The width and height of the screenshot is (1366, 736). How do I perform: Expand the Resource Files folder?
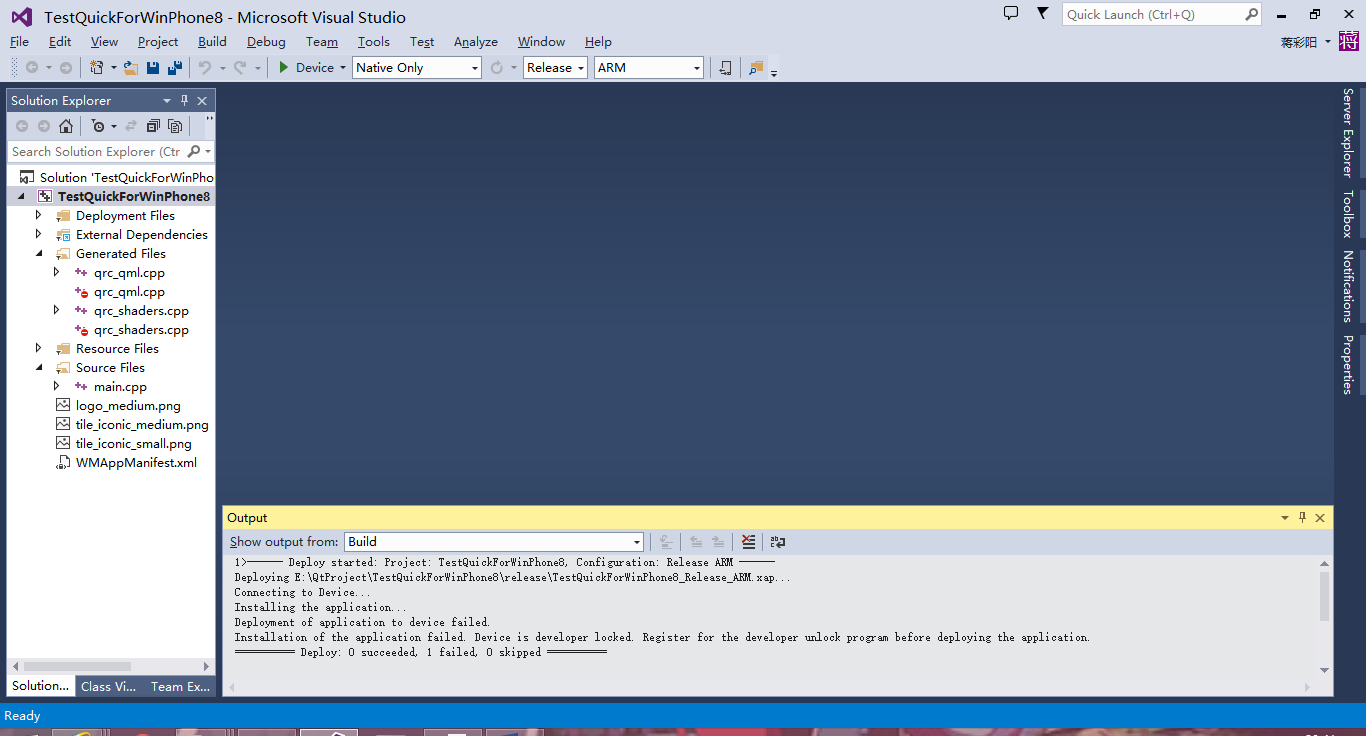pyautogui.click(x=39, y=348)
